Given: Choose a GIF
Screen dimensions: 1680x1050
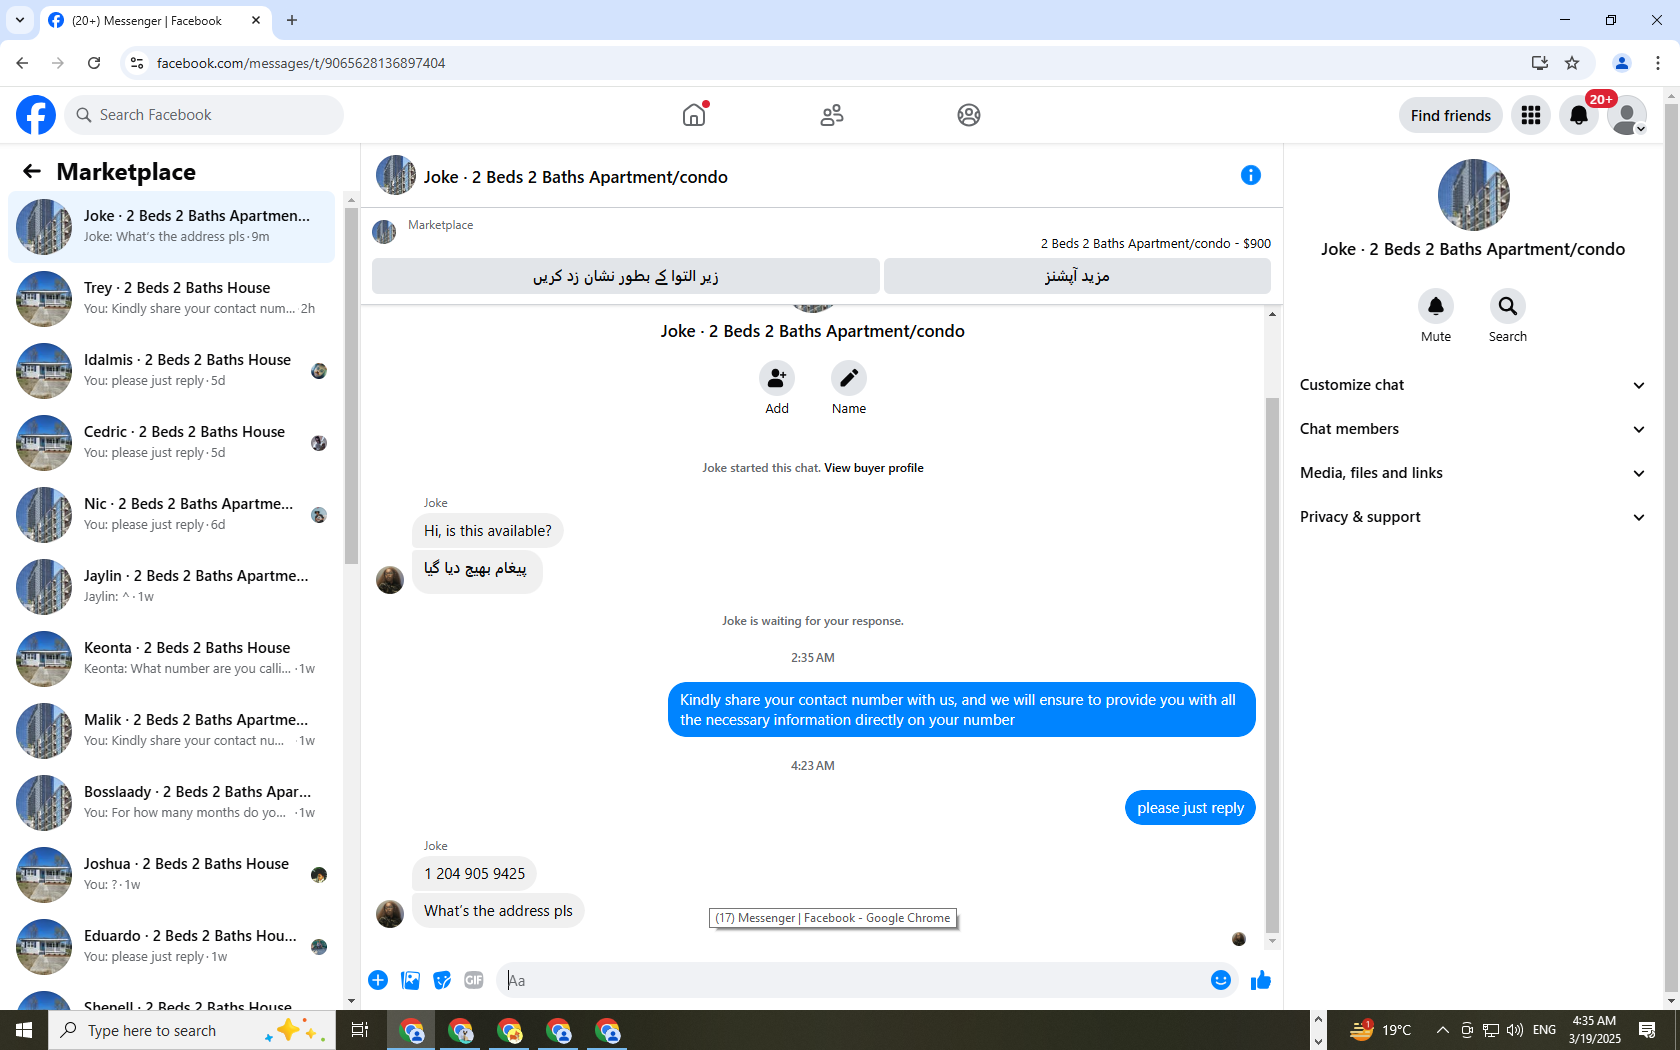Looking at the screenshot, I should (x=474, y=980).
